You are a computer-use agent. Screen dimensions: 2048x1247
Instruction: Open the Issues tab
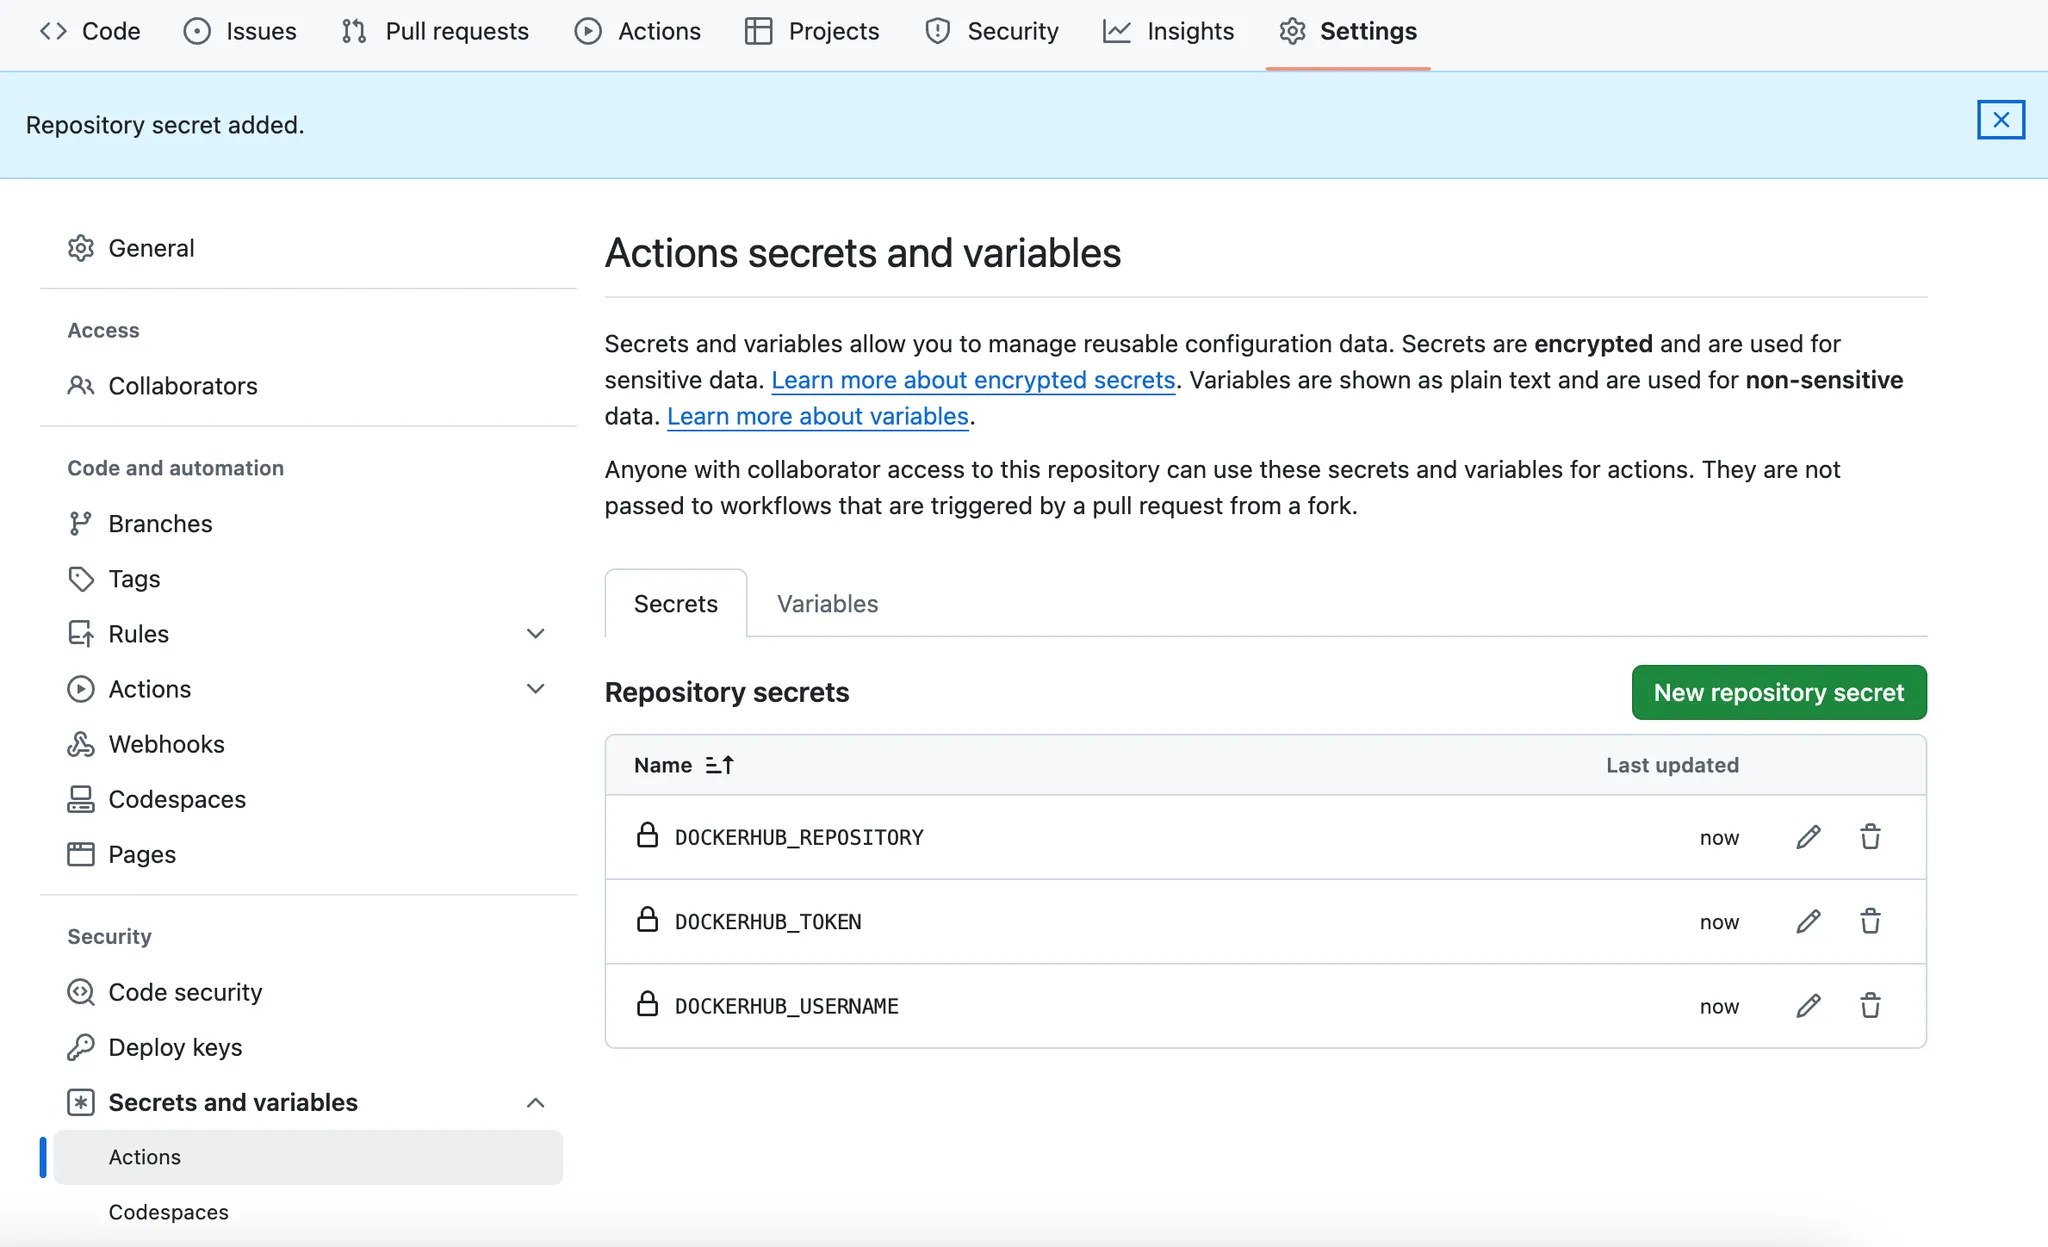(240, 31)
